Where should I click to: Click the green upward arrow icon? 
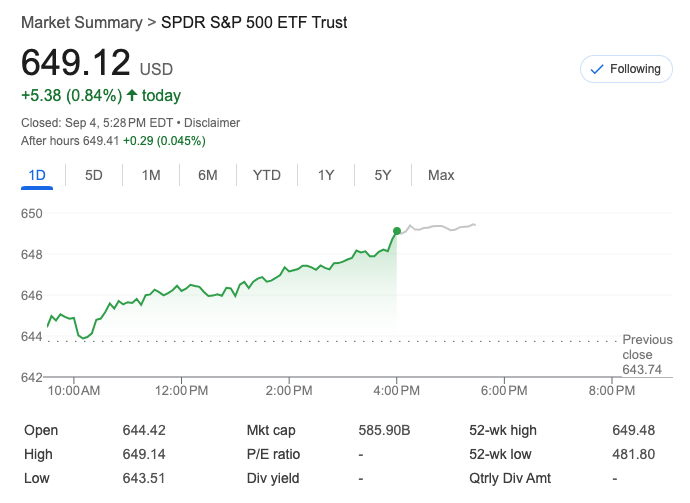tap(131, 96)
